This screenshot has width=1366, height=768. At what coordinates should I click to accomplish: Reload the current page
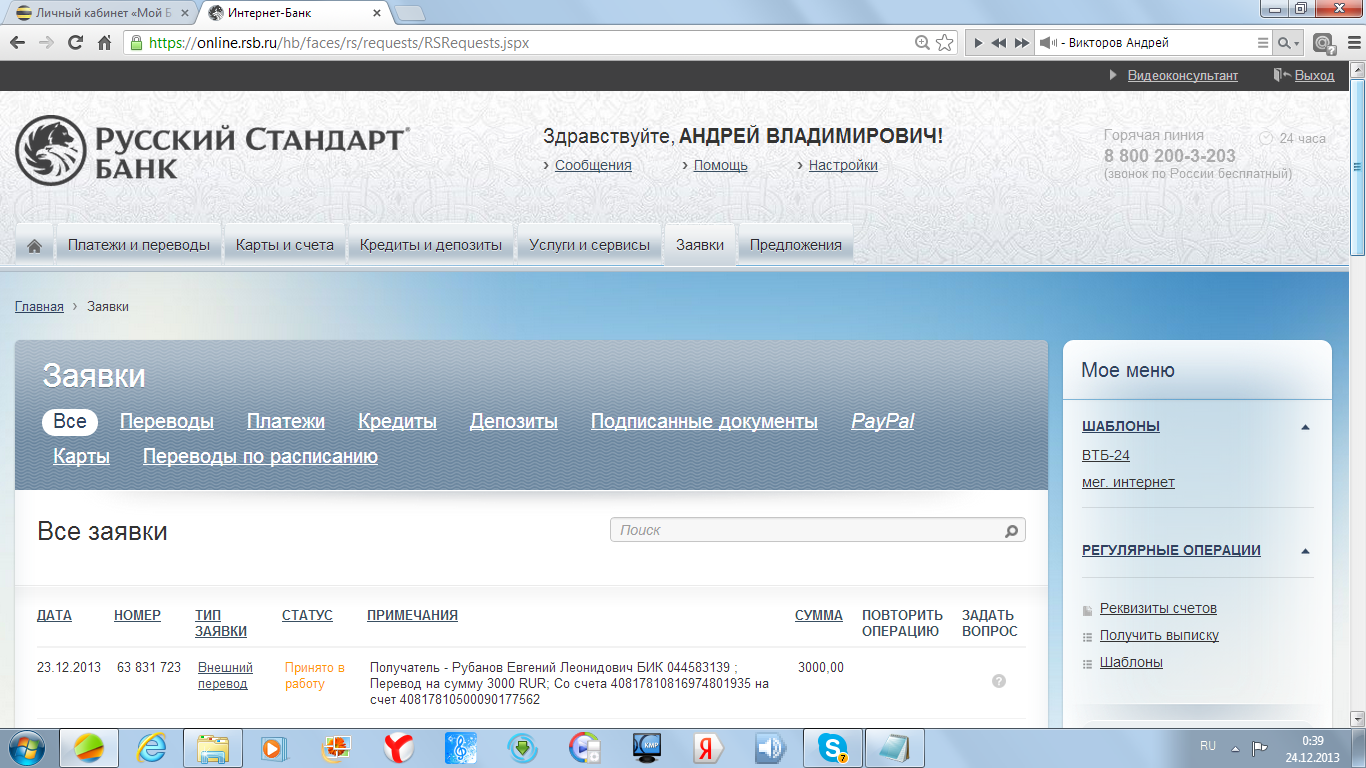tap(75, 43)
